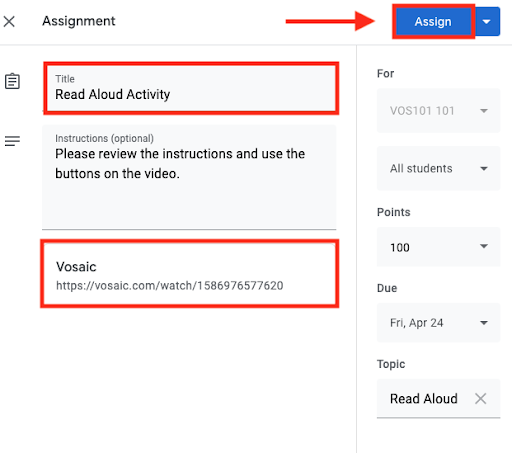Open the All students dropdown
This screenshot has width=512, height=453.
pyautogui.click(x=438, y=168)
